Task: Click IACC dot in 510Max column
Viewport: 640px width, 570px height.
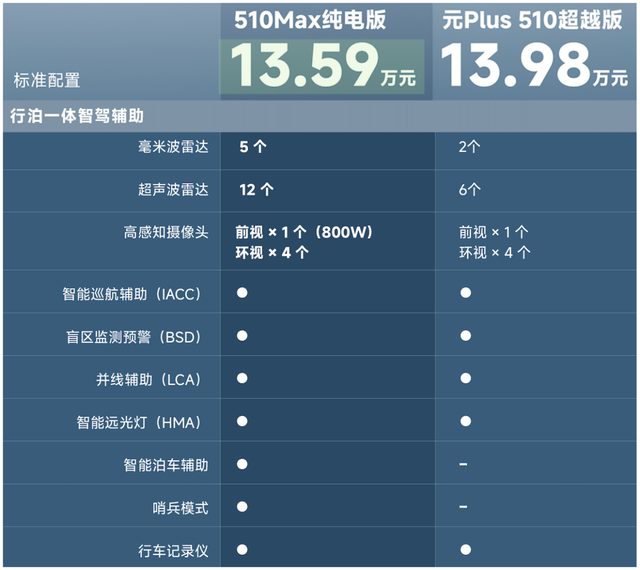Action: [242, 293]
